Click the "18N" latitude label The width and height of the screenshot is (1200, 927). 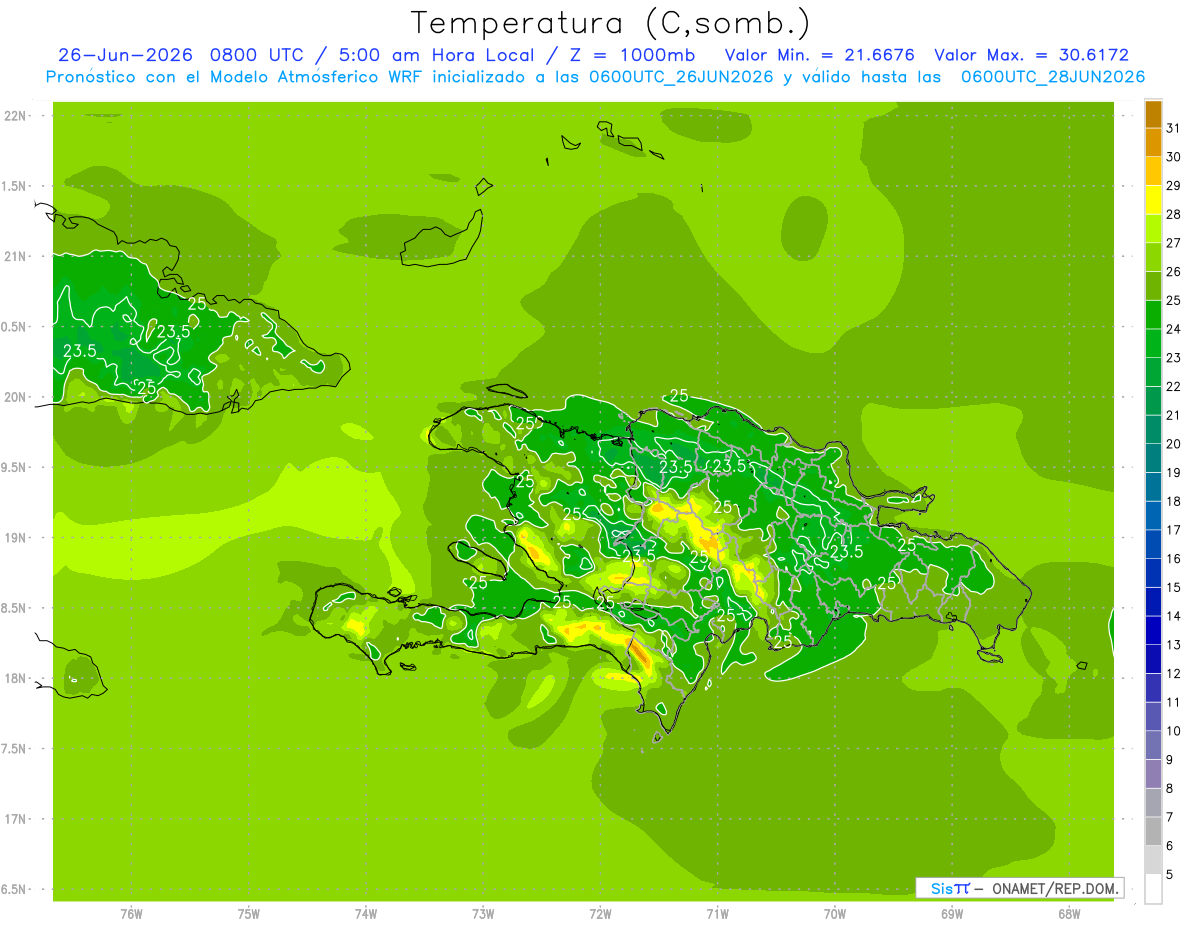click(x=15, y=678)
